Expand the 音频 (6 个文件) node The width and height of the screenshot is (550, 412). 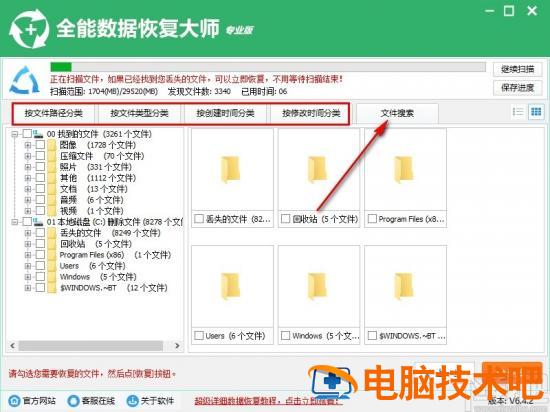click(x=28, y=200)
